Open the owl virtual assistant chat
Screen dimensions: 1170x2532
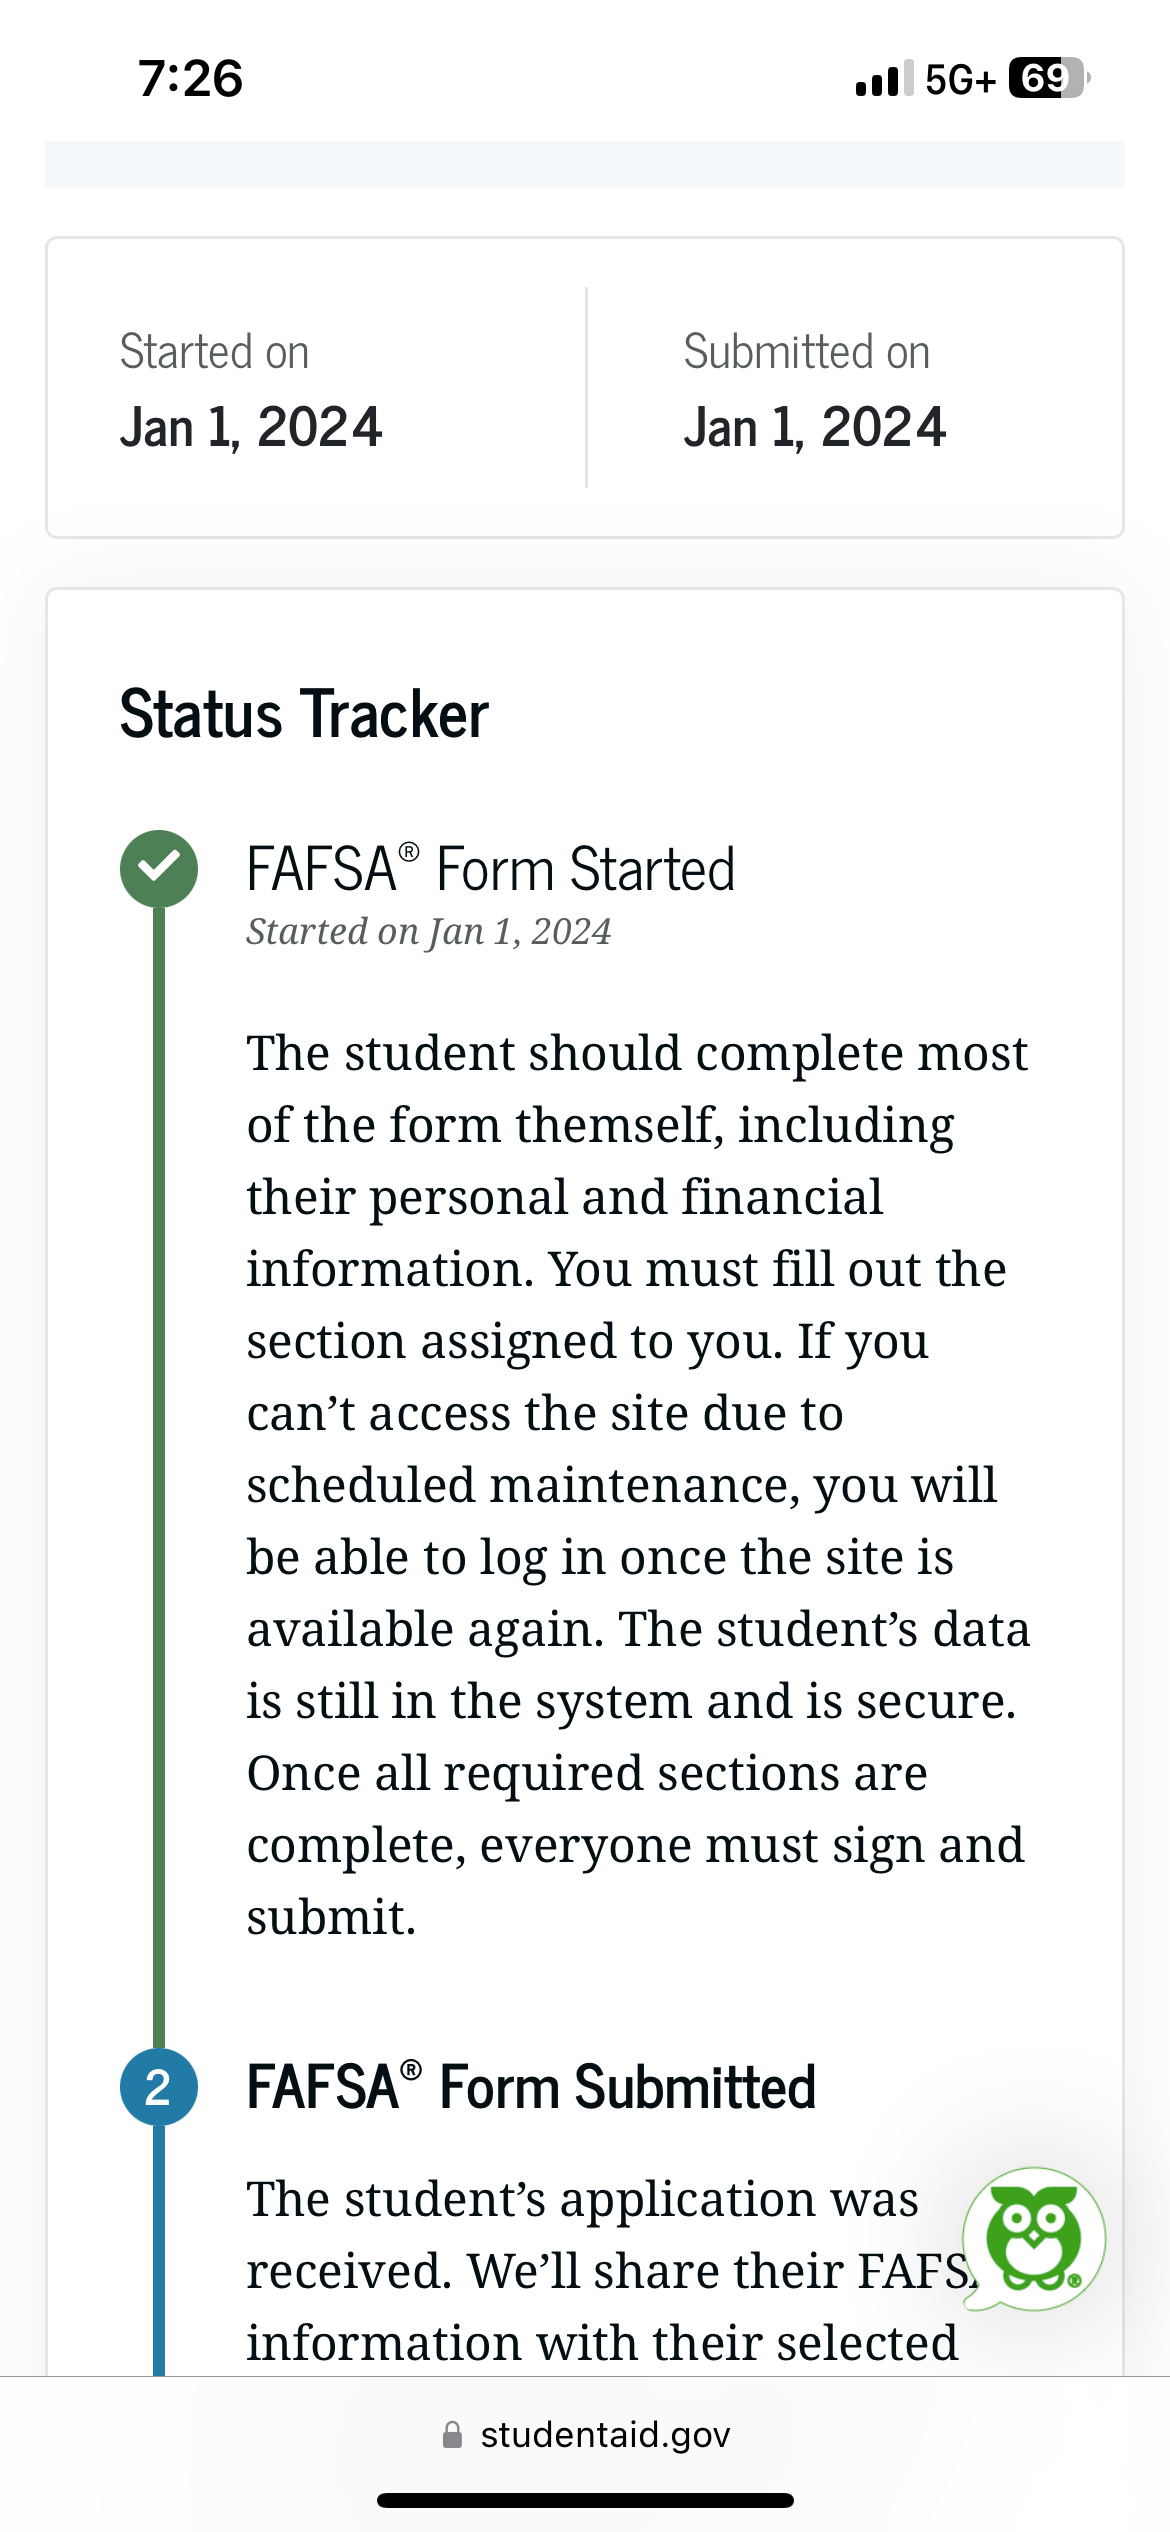(x=1033, y=2238)
